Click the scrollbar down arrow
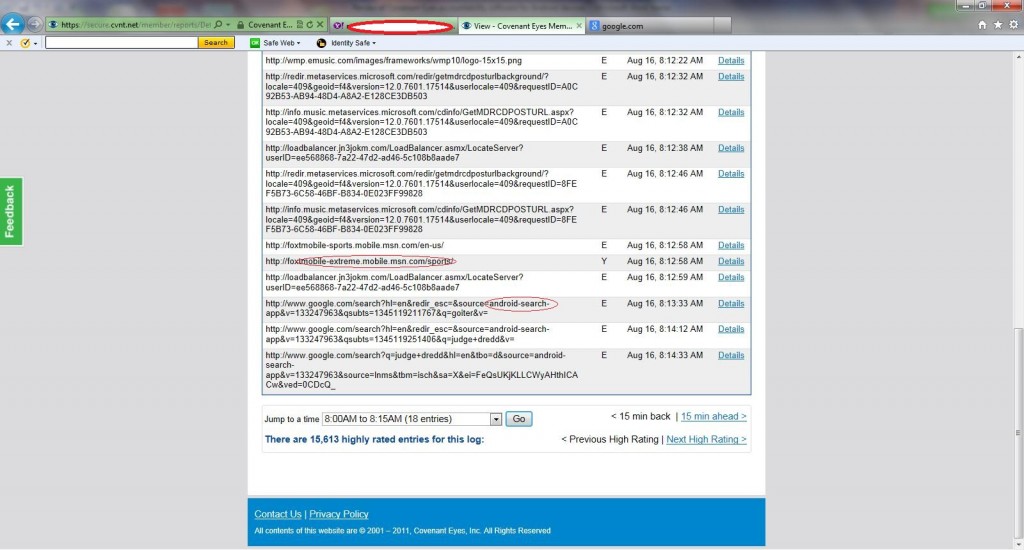 click(1017, 543)
